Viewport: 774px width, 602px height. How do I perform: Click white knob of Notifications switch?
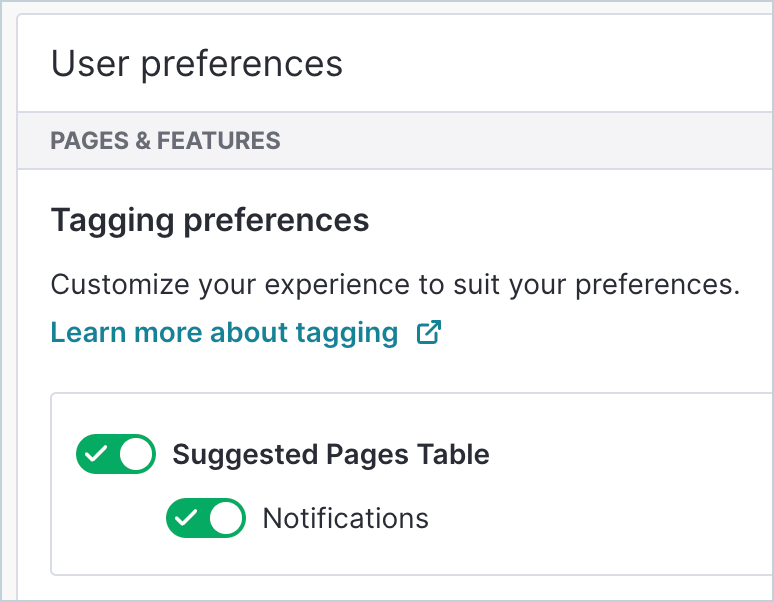click(226, 518)
